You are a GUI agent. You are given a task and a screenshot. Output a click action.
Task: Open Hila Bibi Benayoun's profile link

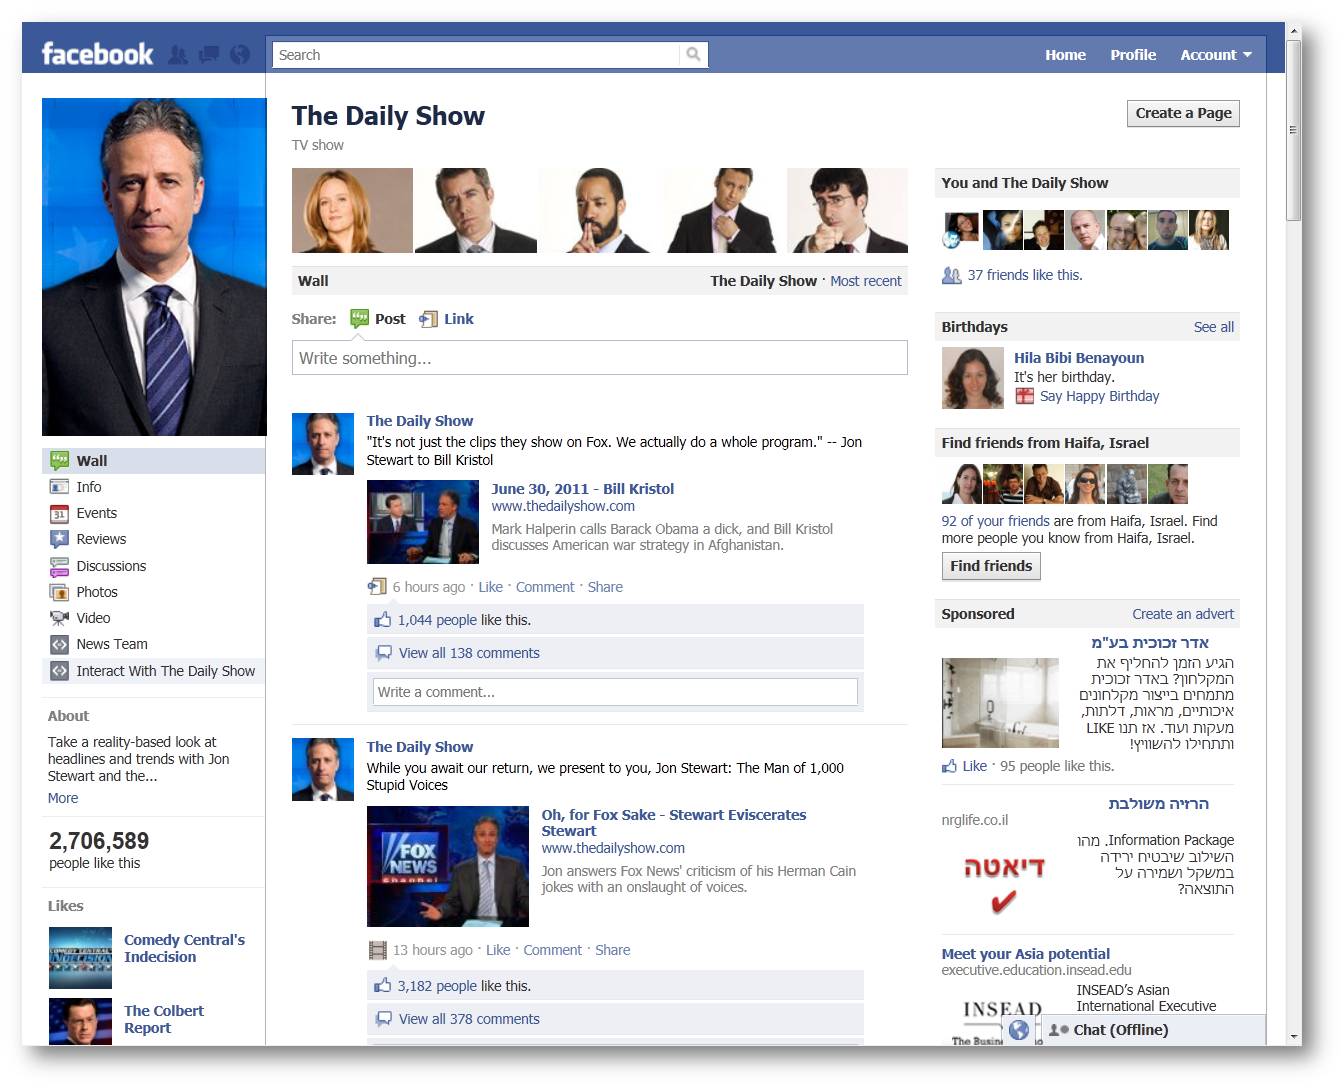[x=1079, y=358]
